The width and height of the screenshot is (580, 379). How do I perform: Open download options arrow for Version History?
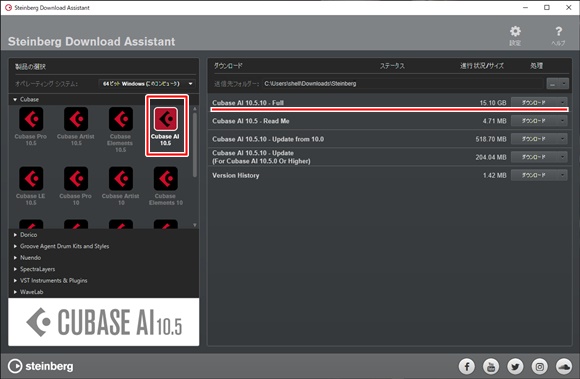[563, 175]
